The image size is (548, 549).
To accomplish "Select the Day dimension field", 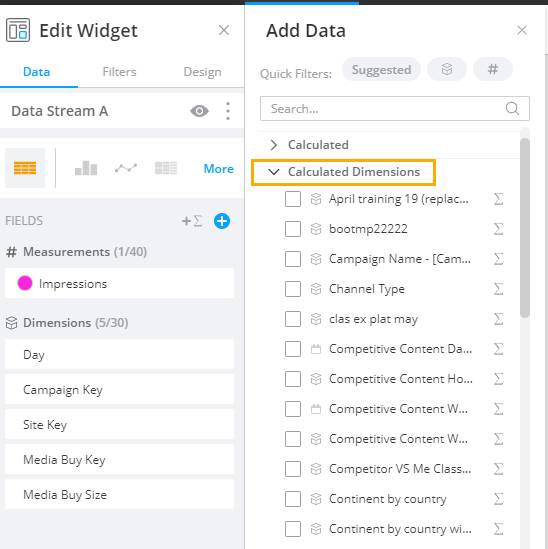I will tap(119, 354).
